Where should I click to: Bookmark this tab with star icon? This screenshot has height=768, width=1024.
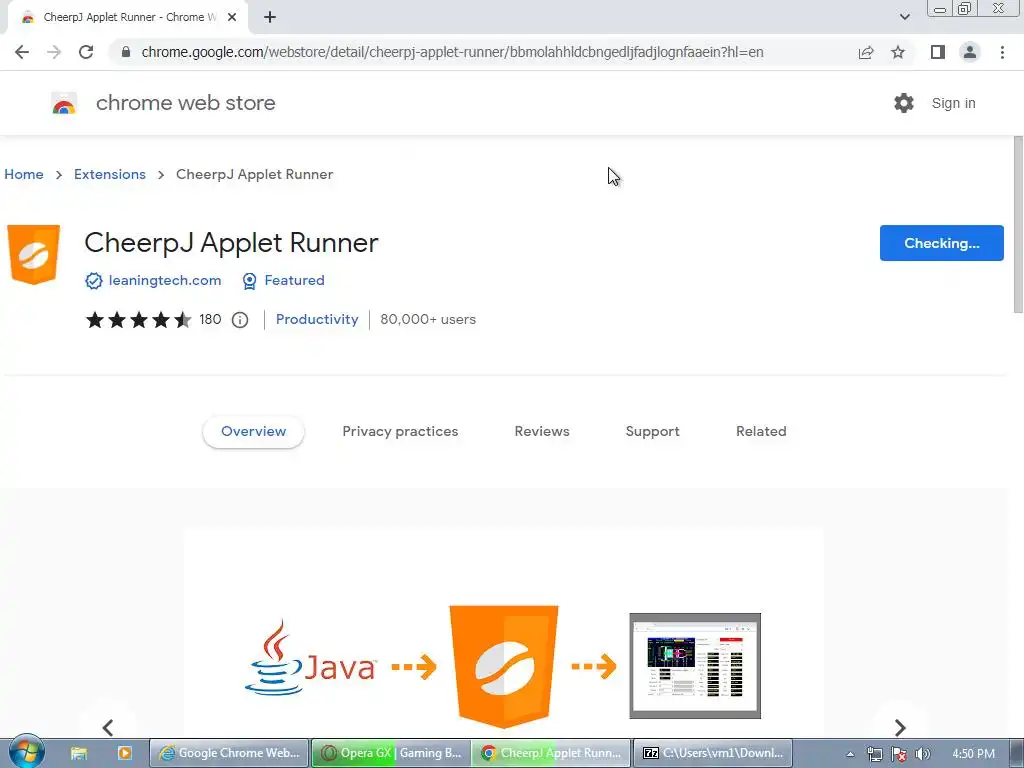tap(898, 52)
